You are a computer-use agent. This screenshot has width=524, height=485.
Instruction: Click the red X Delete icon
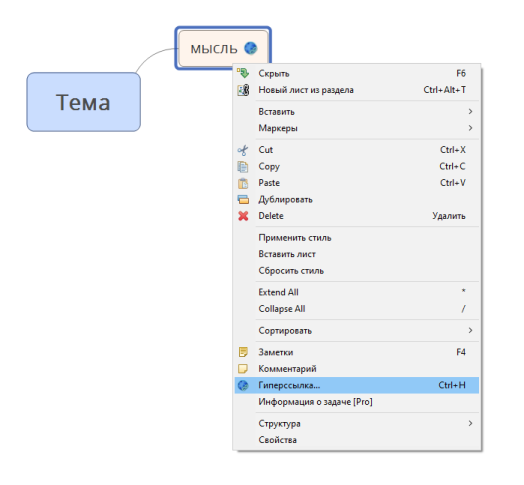243,216
